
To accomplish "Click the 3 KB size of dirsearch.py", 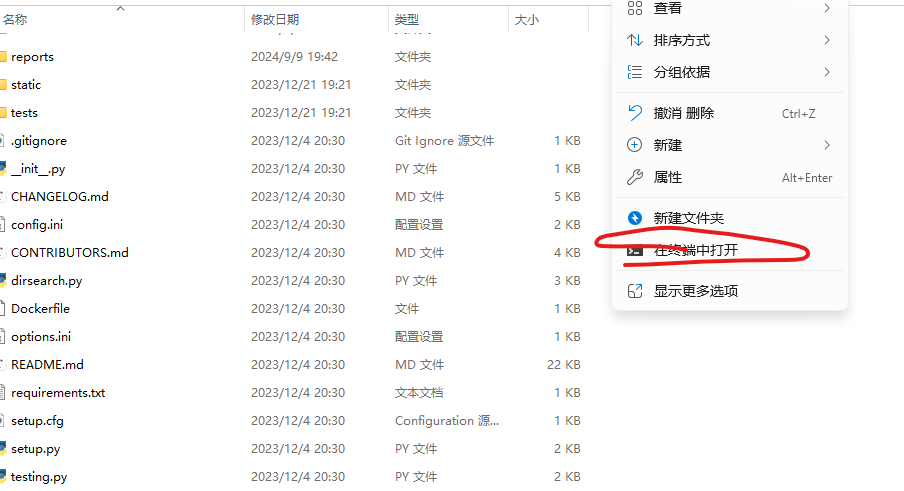I will coord(567,281).
